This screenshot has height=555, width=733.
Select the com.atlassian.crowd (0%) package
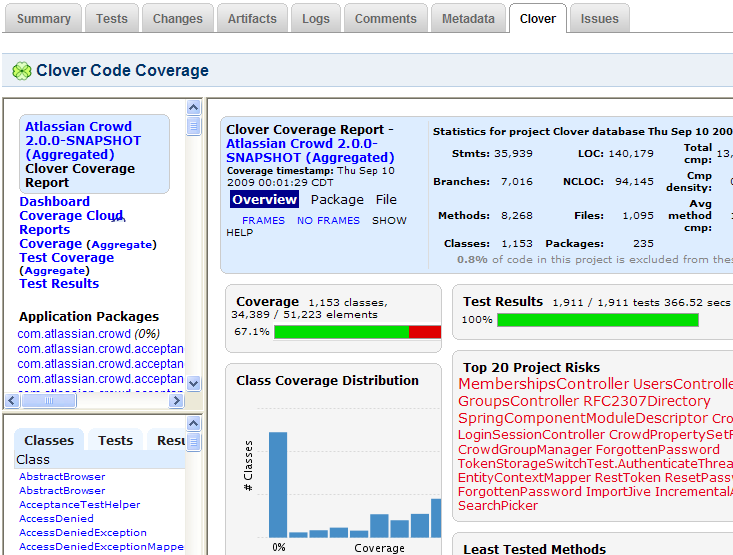pos(88,334)
